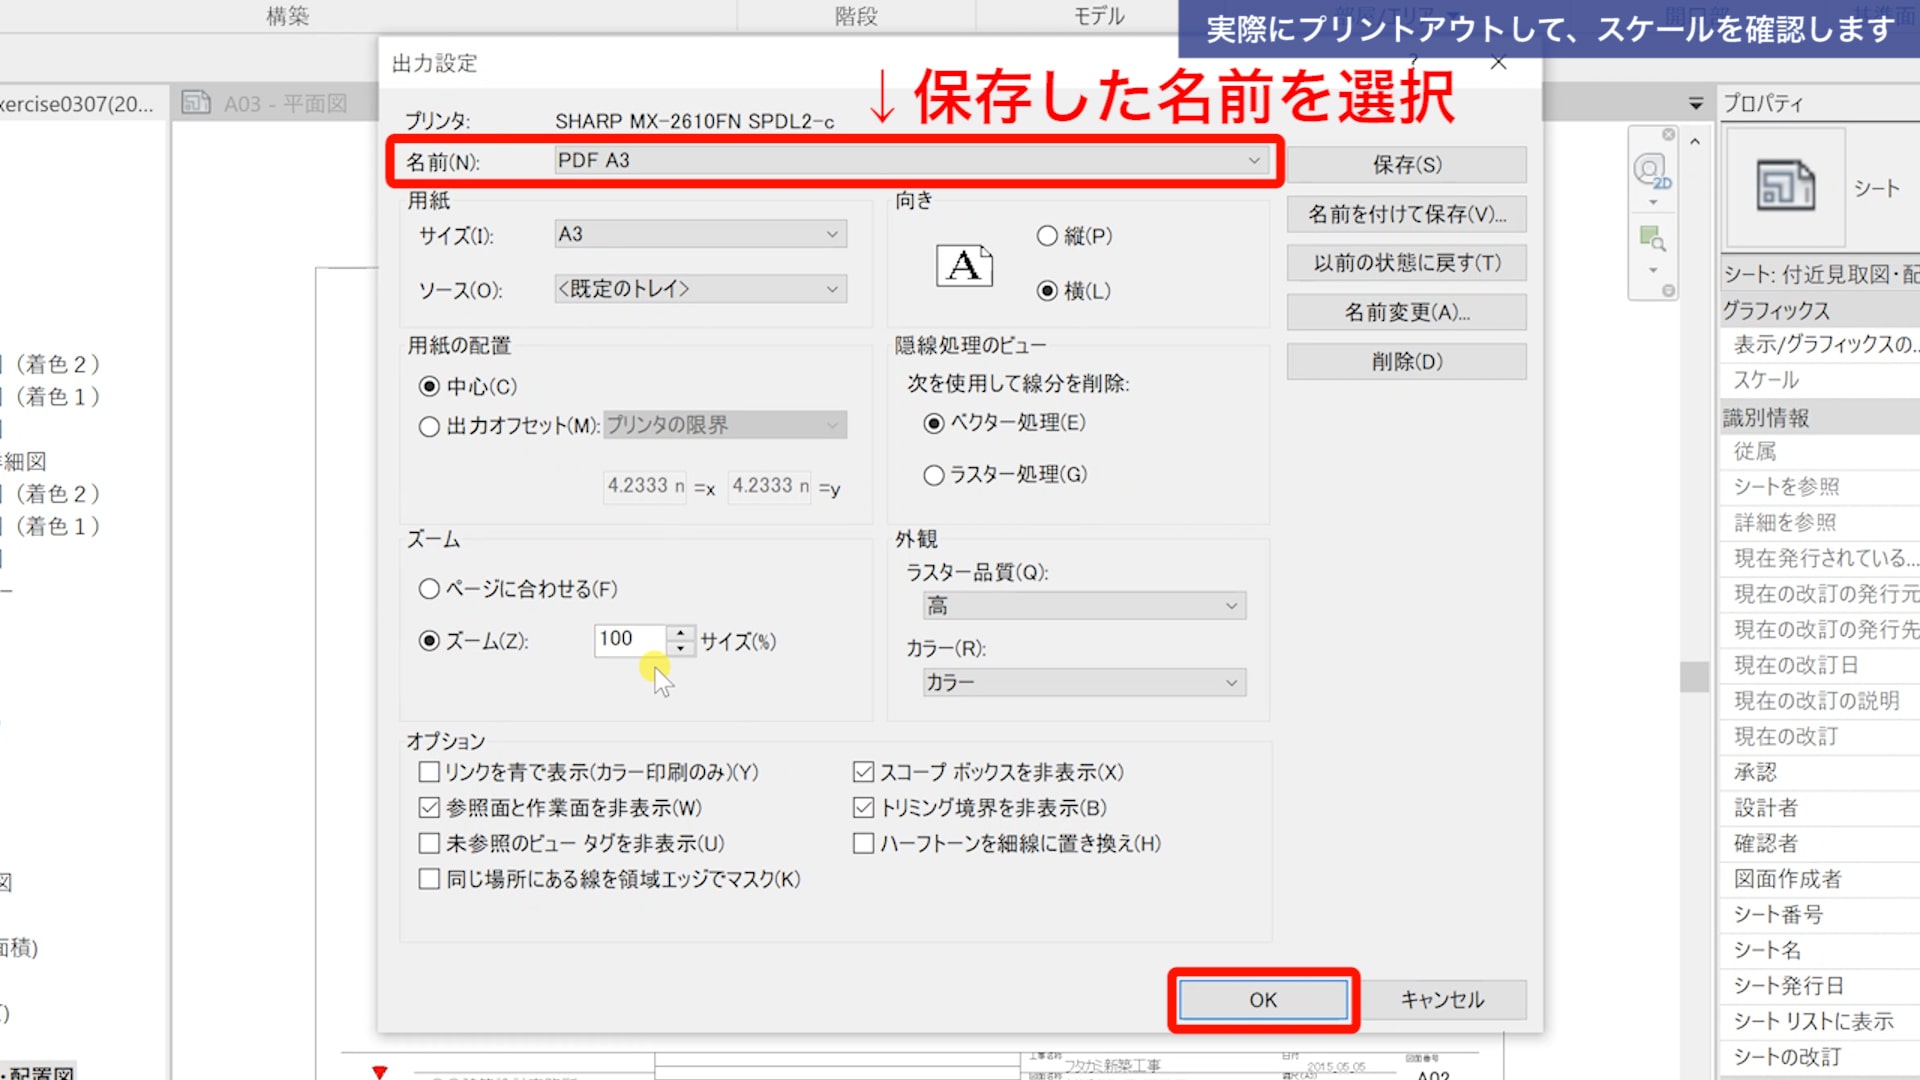Select the 縦(P) portrait radio button
Image resolution: width=1920 pixels, height=1080 pixels.
tap(1047, 236)
